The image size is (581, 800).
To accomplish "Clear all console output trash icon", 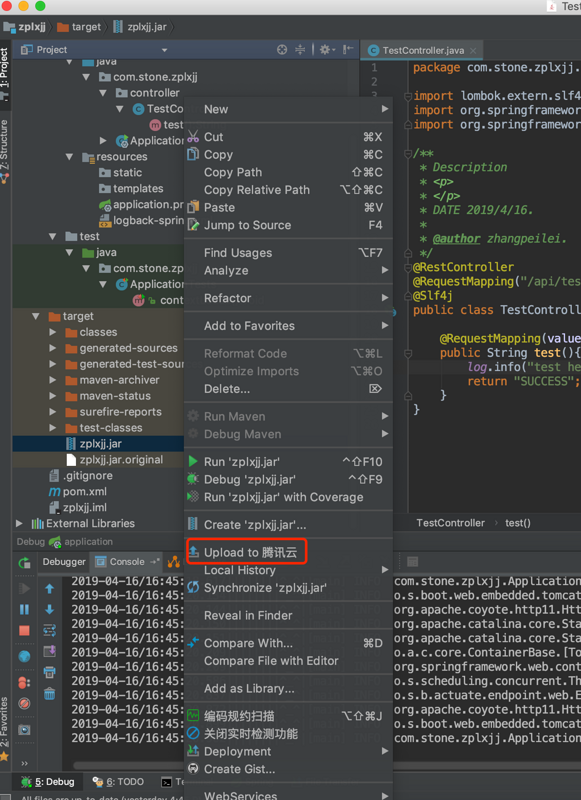I will click(49, 694).
